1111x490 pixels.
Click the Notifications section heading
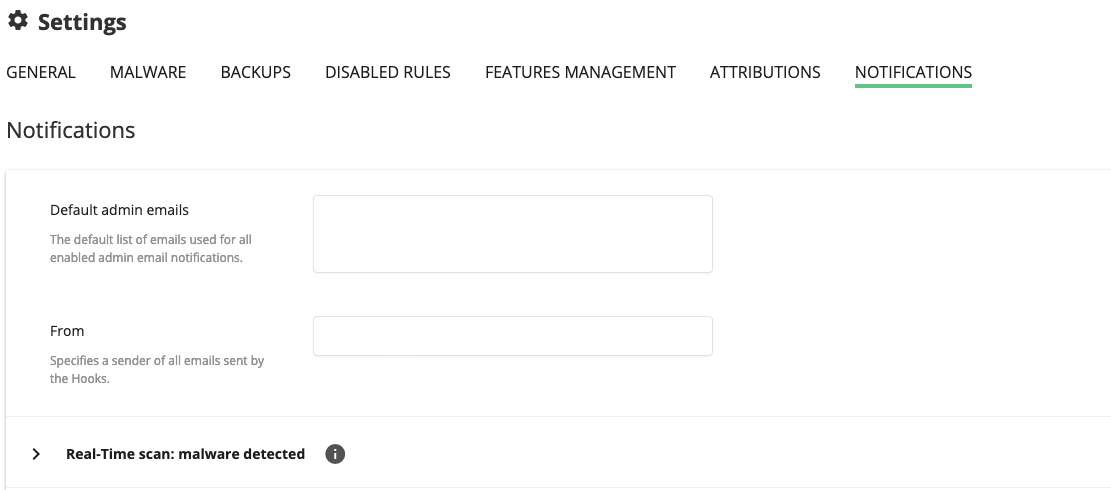click(x=70, y=130)
